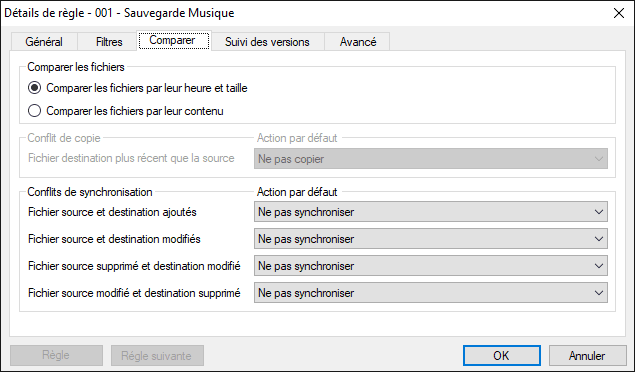The image size is (635, 372).
Task: Click the Annuler button
Action: [x=587, y=355]
